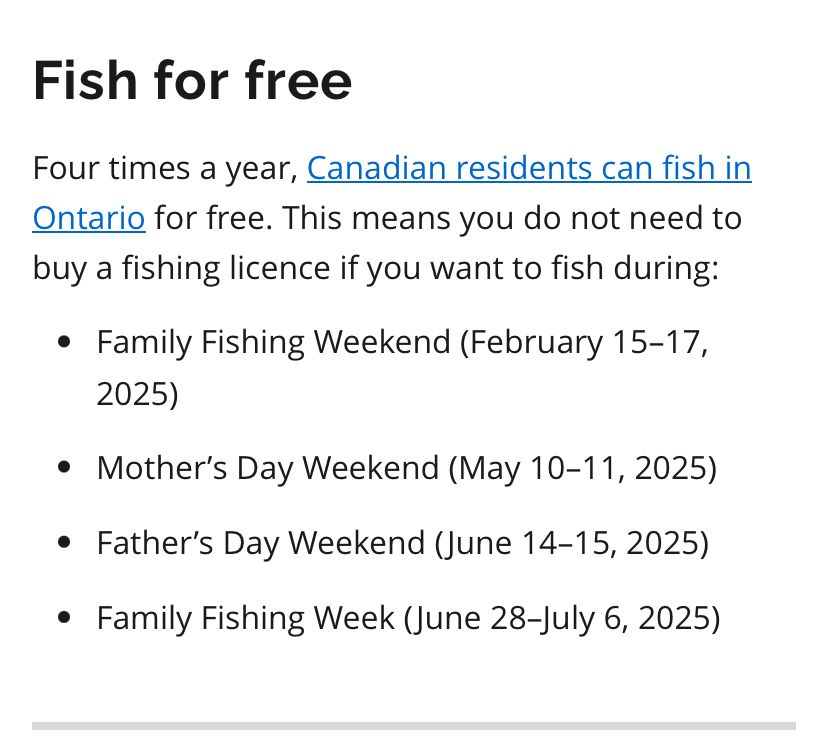Click the bullet beside Family Fishing Weekend
The height and width of the screenshot is (738, 828).
point(64,342)
